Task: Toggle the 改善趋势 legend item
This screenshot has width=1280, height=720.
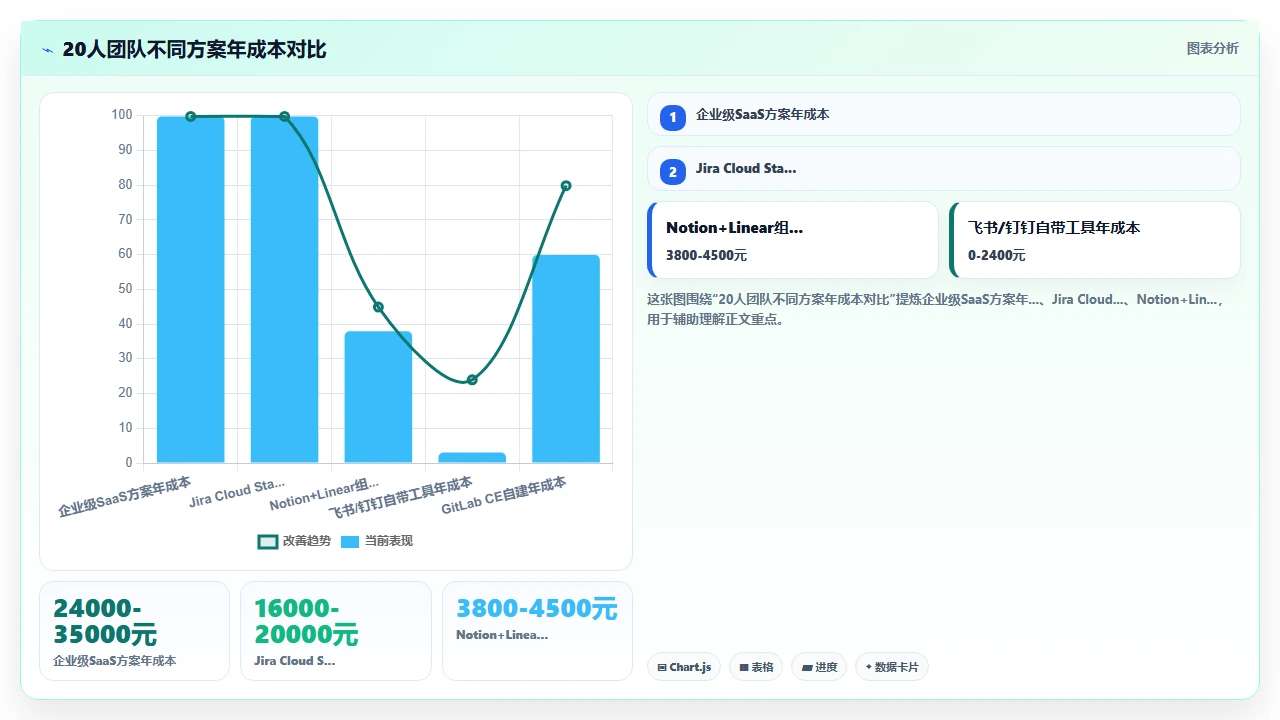Action: (294, 541)
